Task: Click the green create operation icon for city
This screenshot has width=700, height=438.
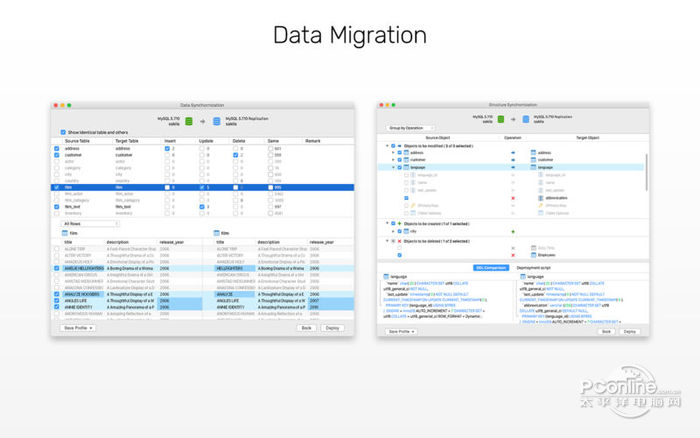Action: tap(513, 232)
